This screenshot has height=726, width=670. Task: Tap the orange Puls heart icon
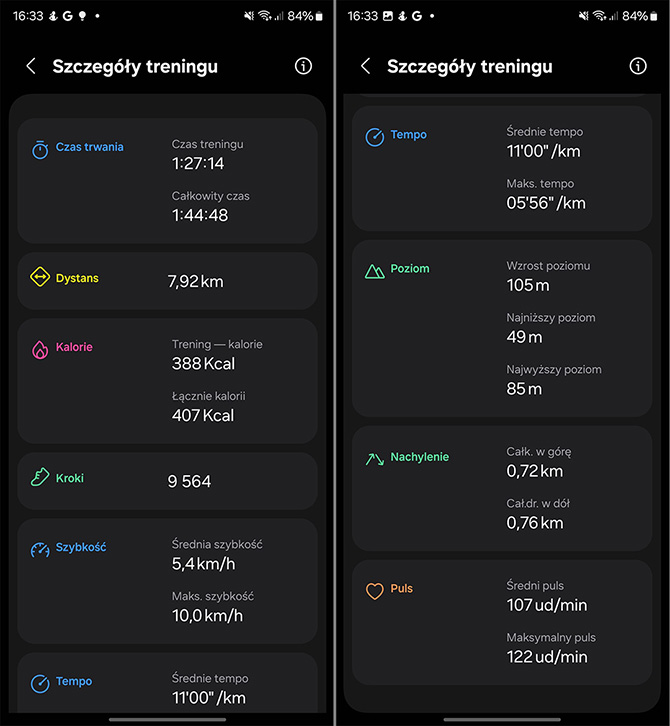375,591
